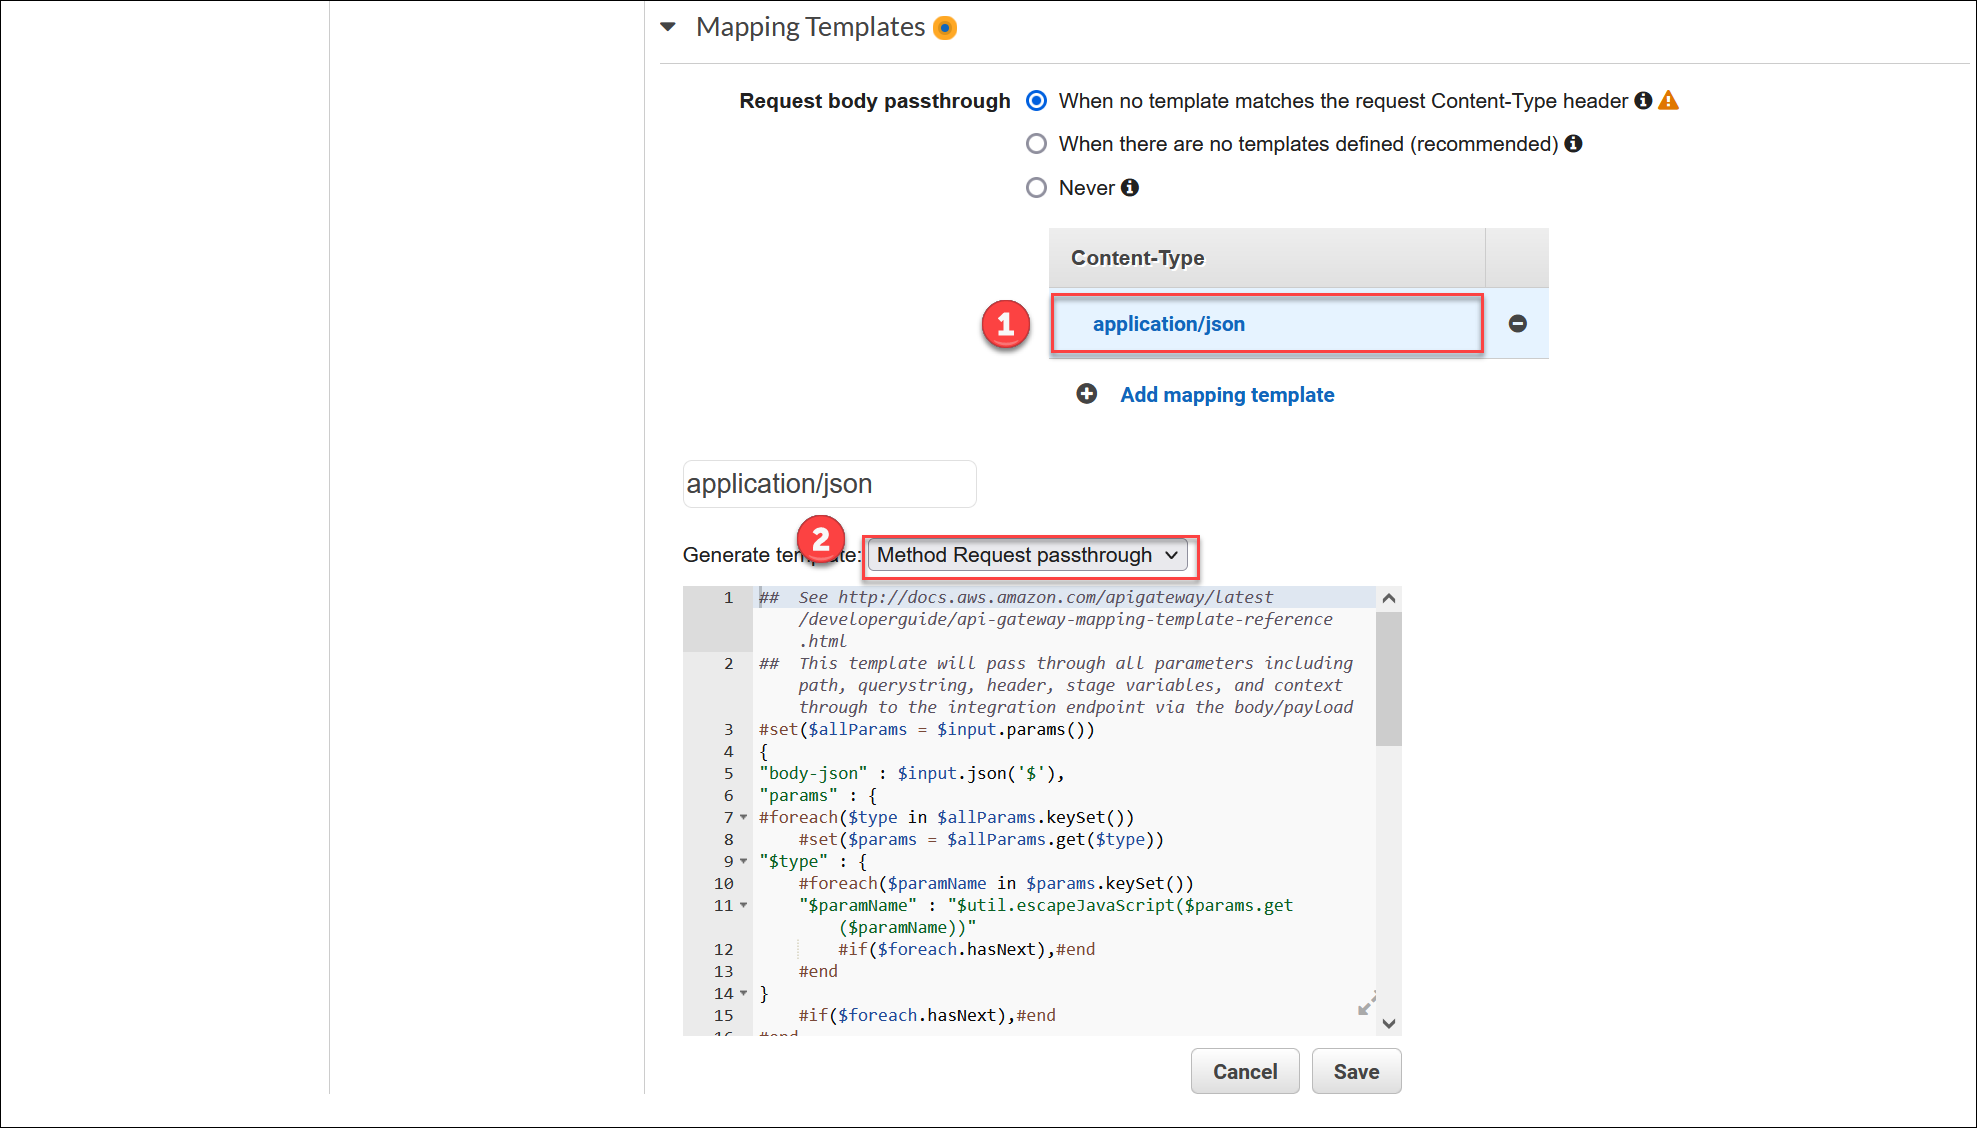
Task: Click info icon after Content-Type header option
Action: 1643,101
